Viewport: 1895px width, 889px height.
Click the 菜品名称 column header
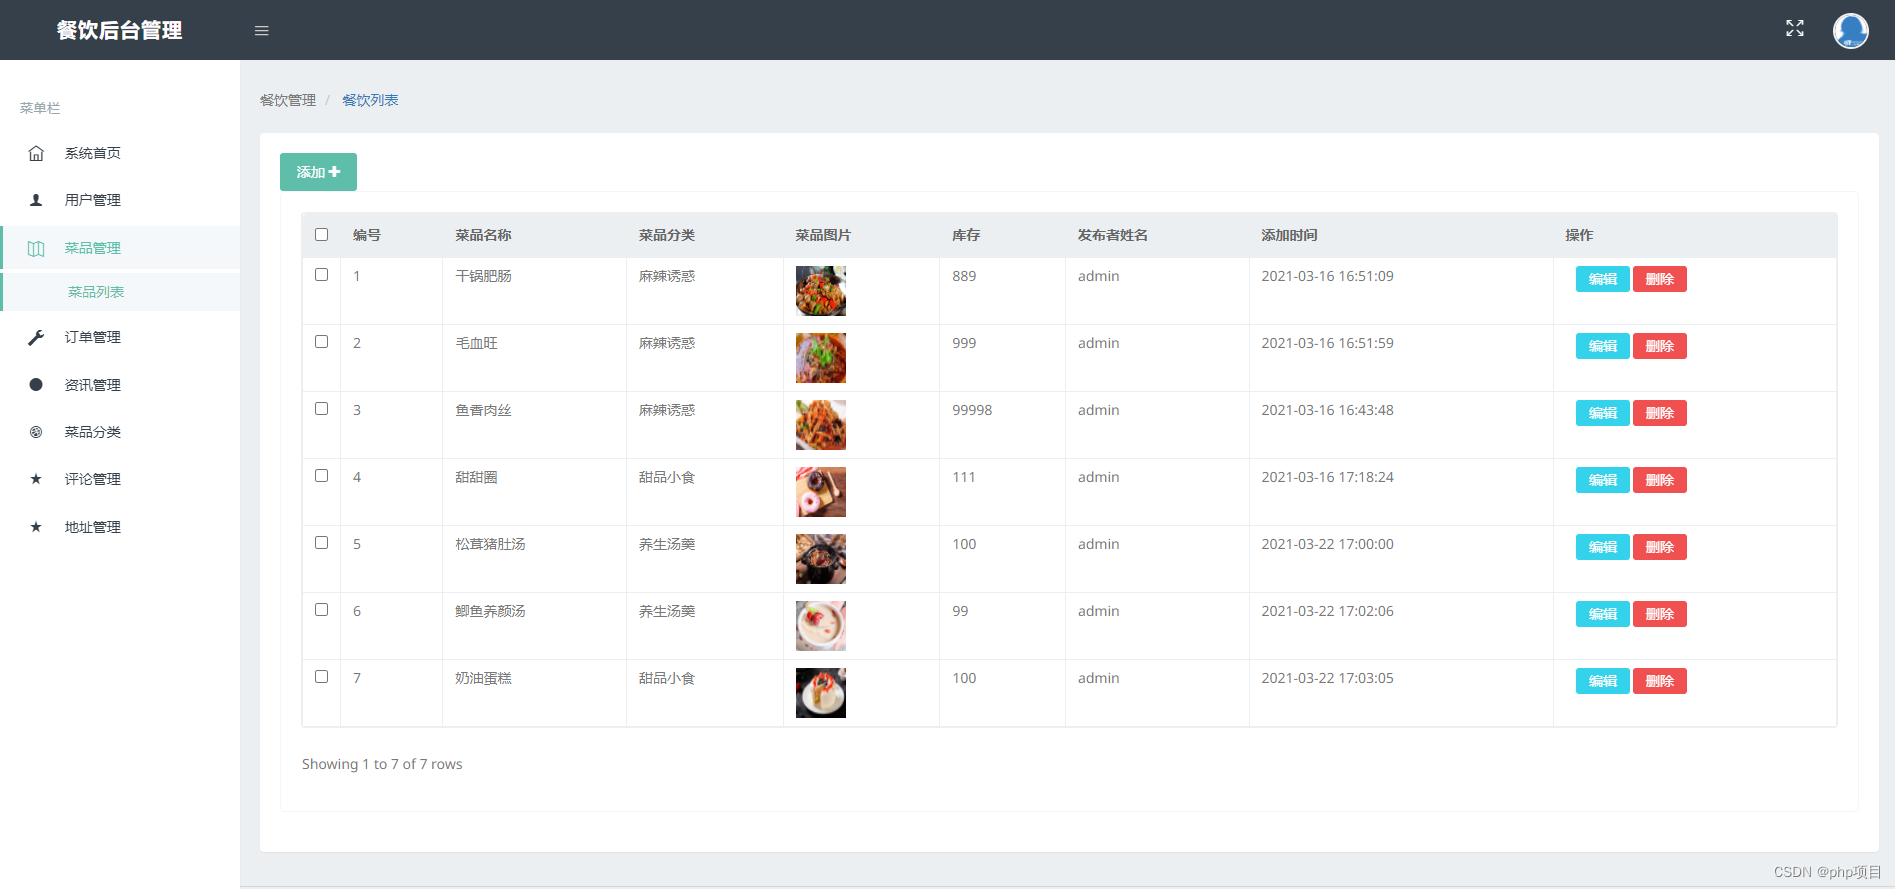[483, 235]
